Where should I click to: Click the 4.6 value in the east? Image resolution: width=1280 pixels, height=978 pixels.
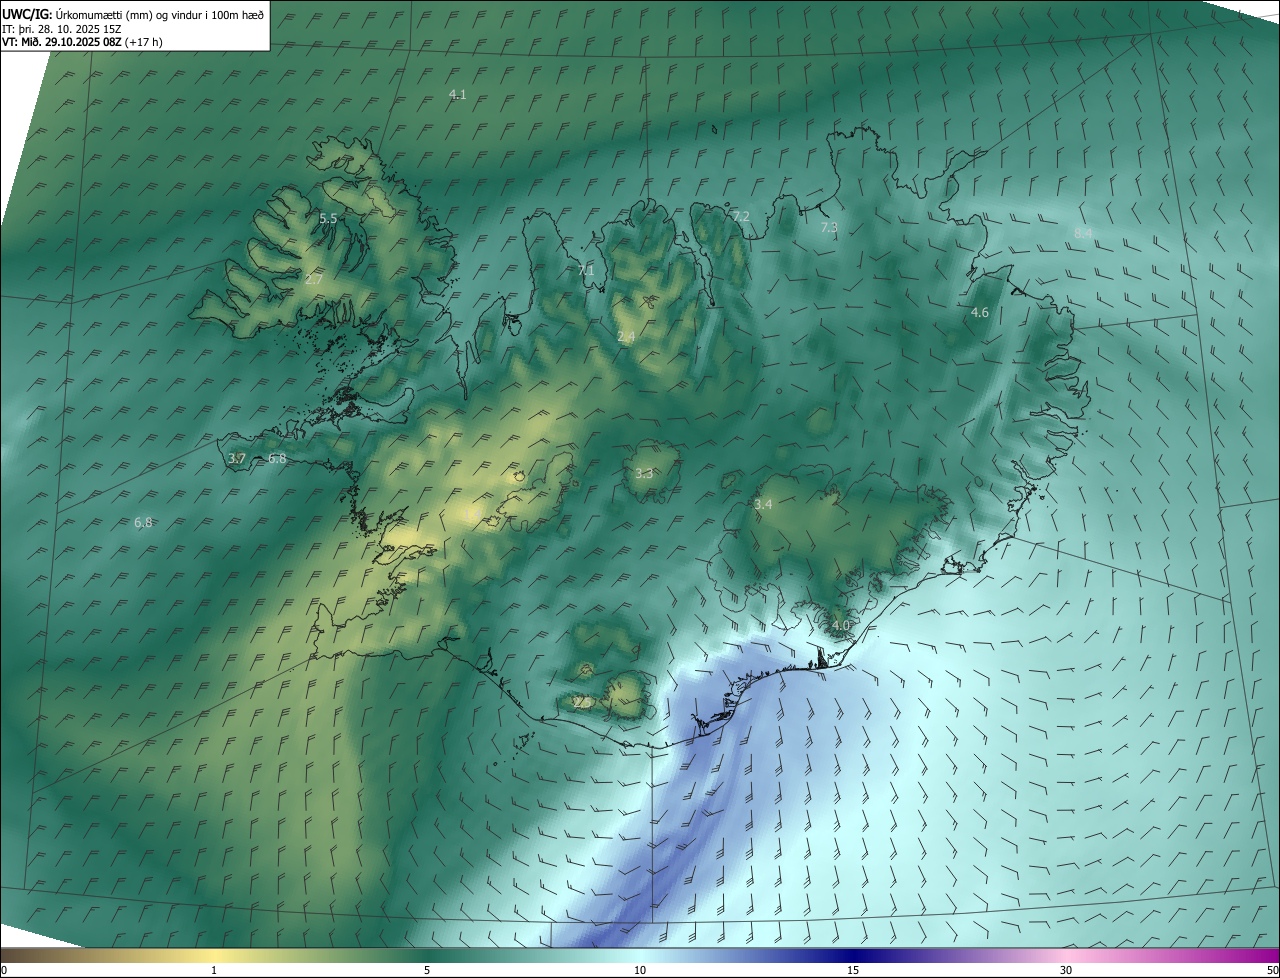point(980,313)
